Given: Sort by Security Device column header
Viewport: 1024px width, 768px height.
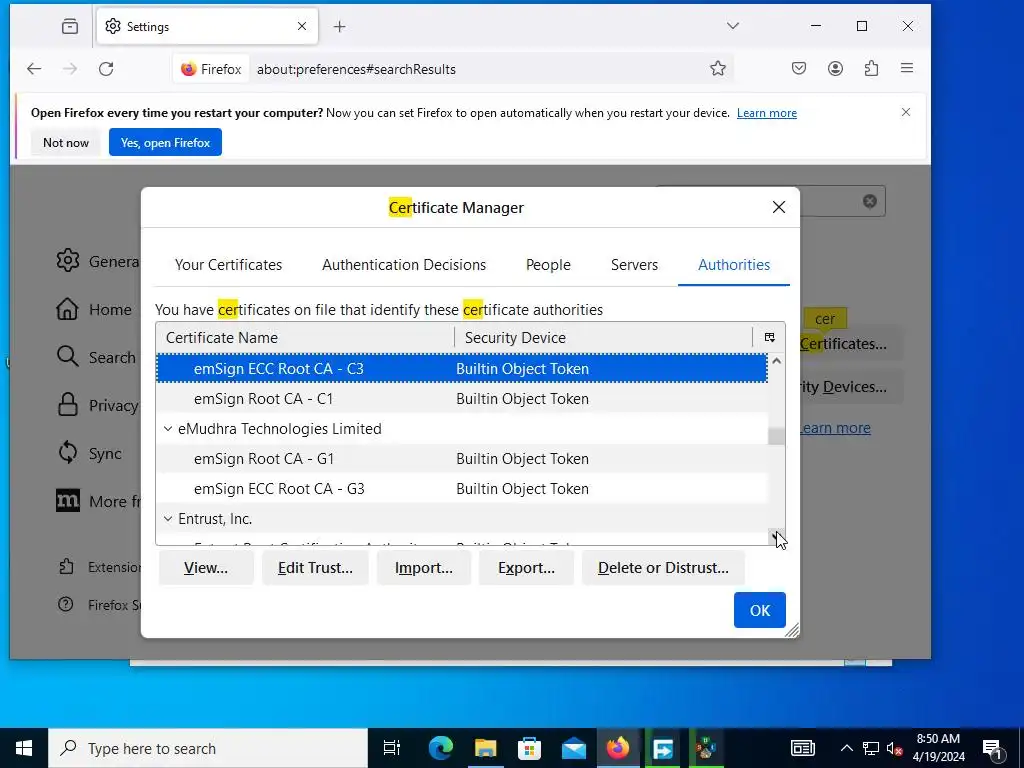Looking at the screenshot, I should (603, 338).
